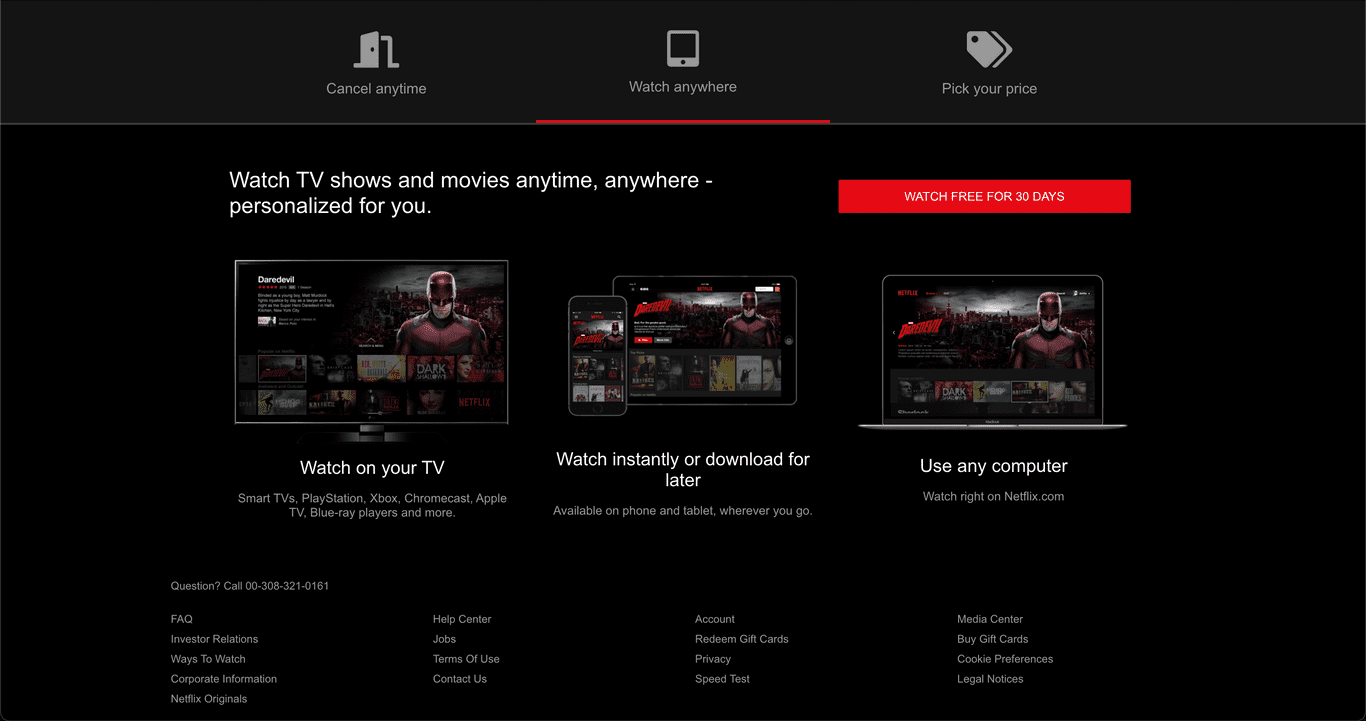This screenshot has width=1366, height=721.
Task: Click the tablet icon above Watch anywhere
Action: [683, 48]
